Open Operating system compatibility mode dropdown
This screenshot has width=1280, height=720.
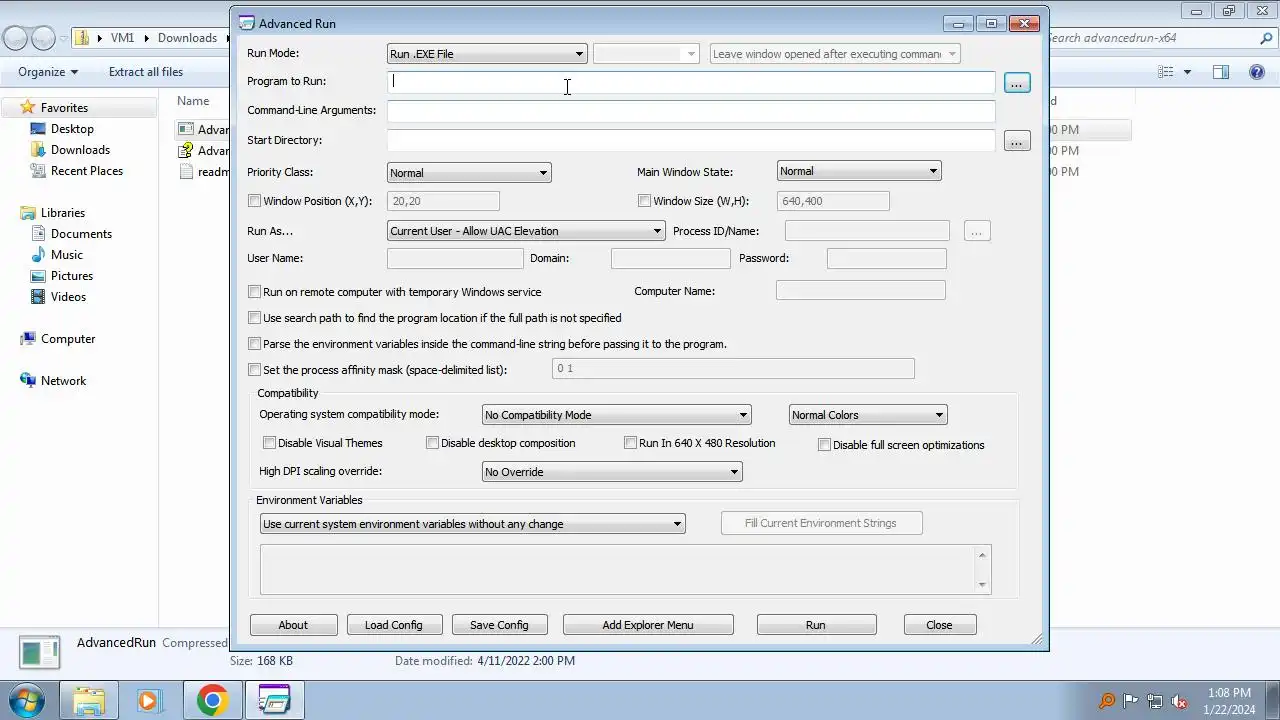616,415
